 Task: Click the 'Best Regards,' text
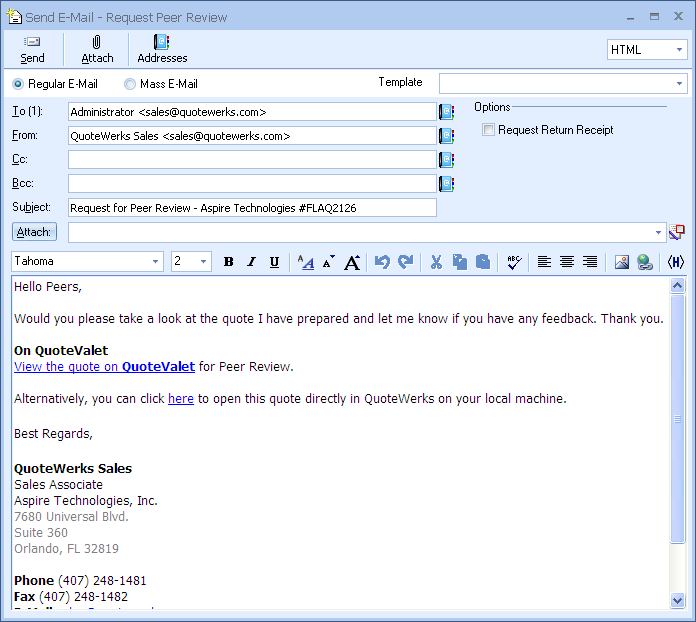[53, 434]
